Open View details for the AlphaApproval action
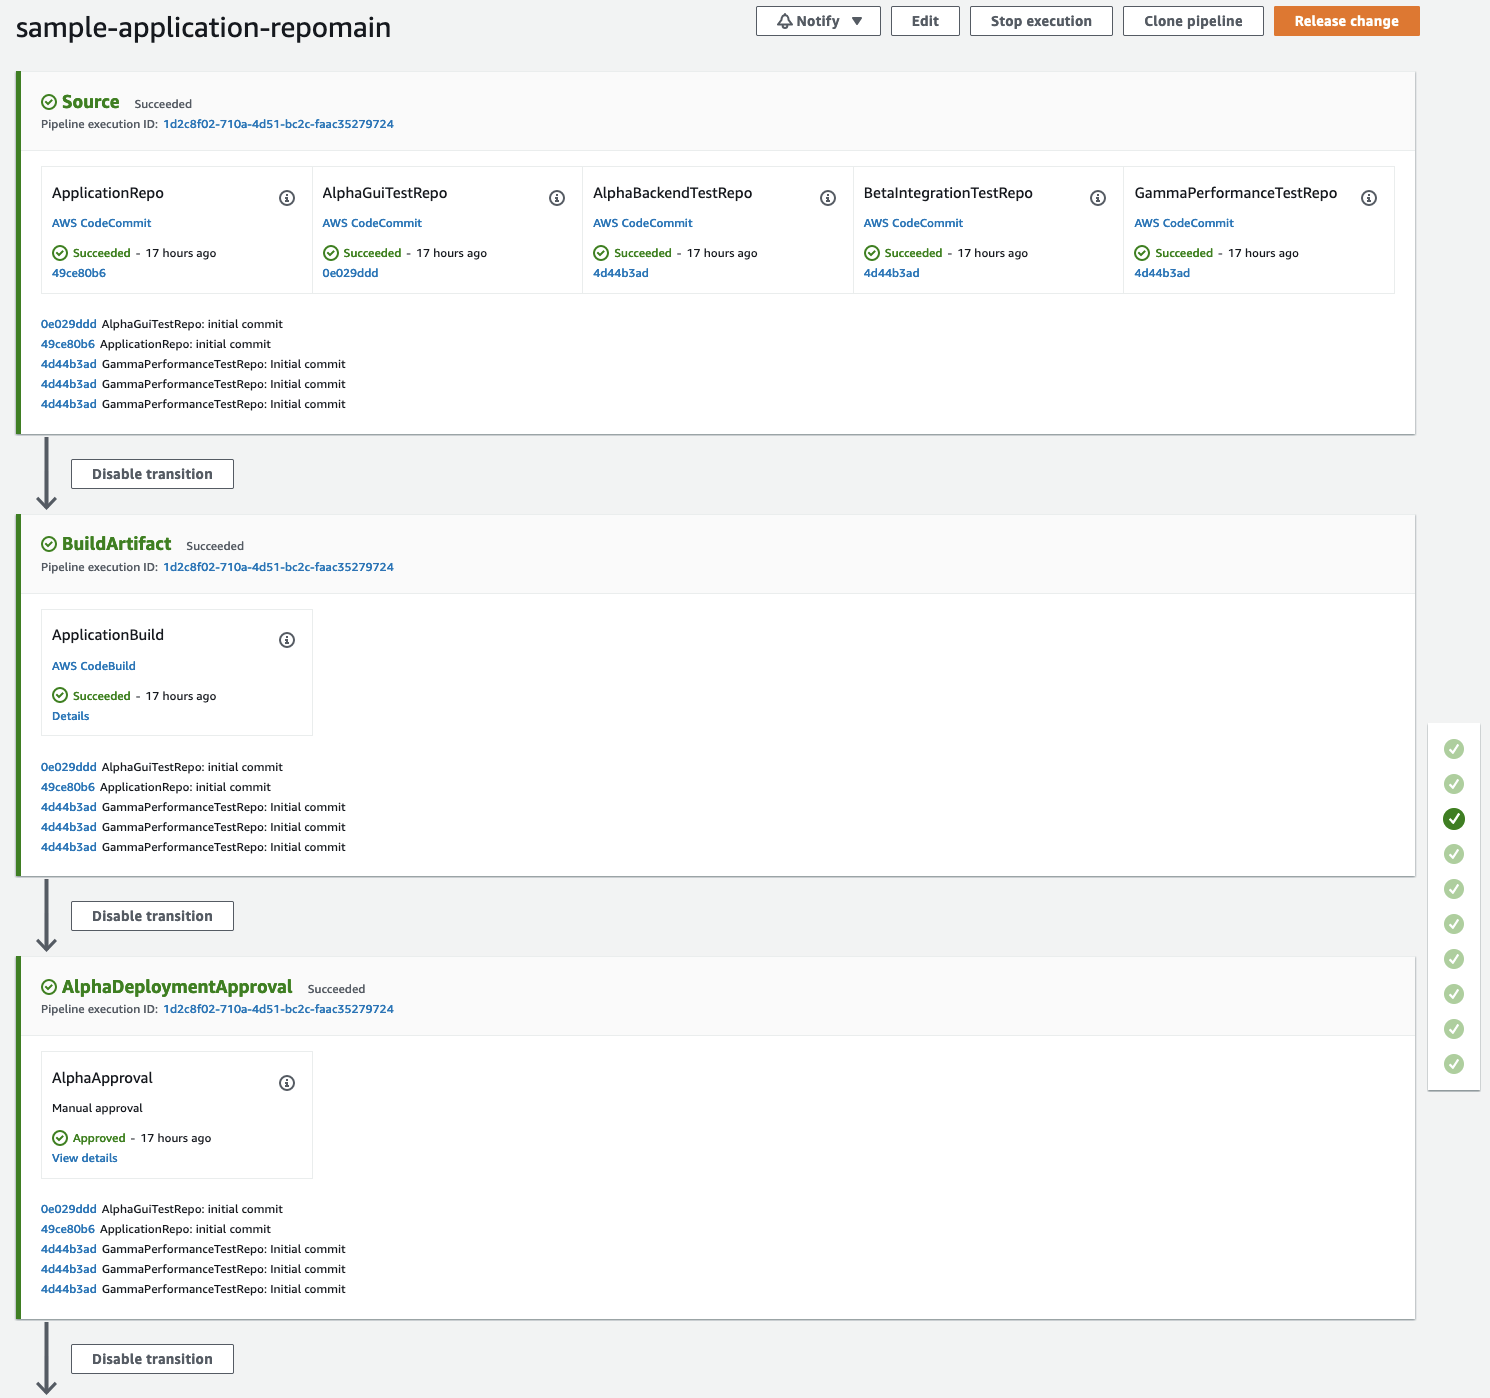 pyautogui.click(x=84, y=1157)
